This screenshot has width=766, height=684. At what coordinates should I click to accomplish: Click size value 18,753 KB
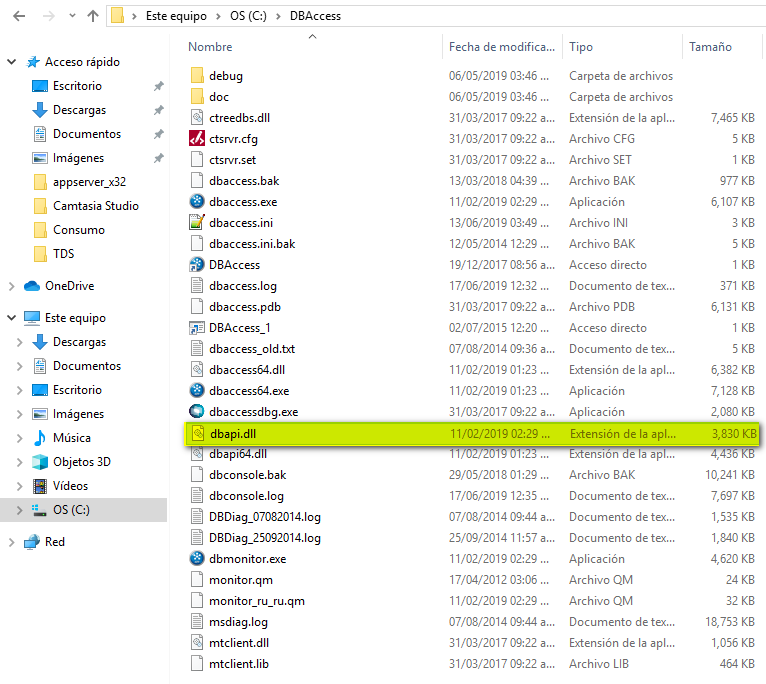click(x=730, y=622)
